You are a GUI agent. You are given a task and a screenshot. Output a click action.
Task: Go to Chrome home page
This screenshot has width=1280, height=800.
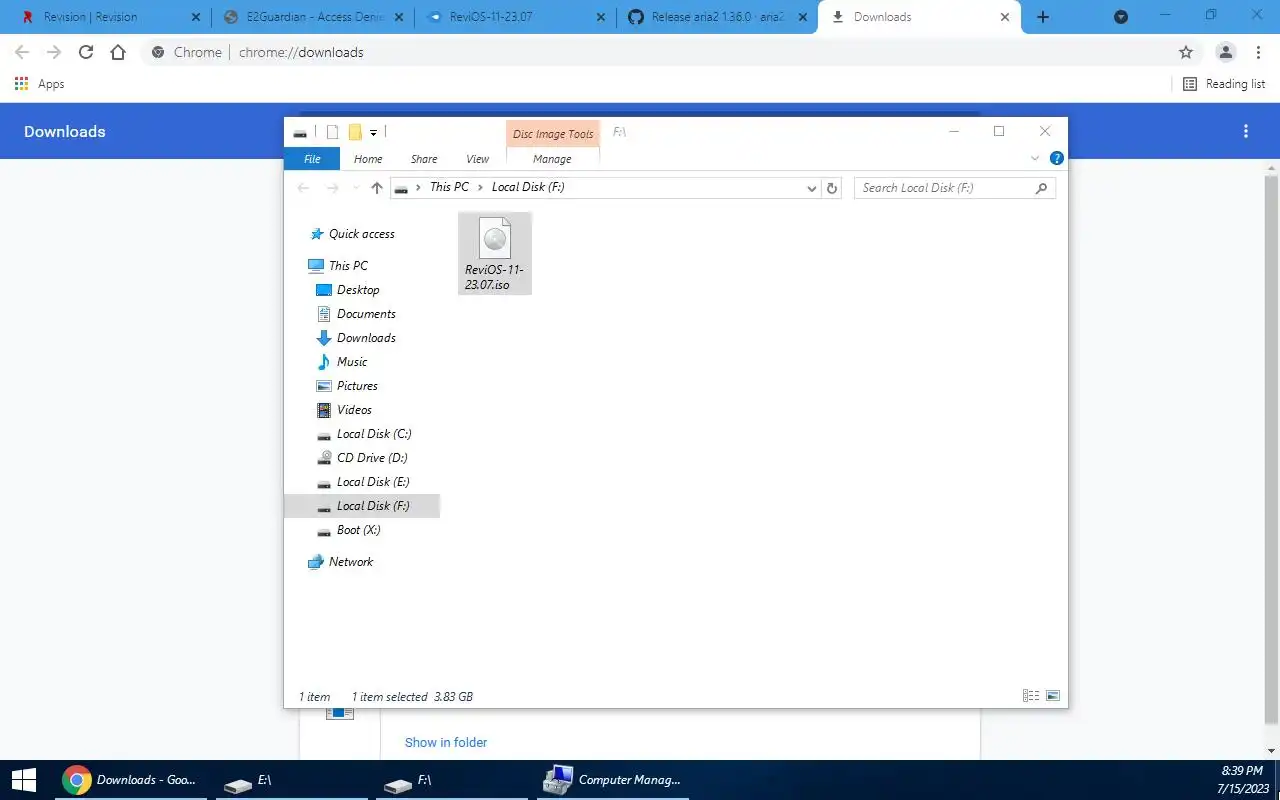[118, 52]
